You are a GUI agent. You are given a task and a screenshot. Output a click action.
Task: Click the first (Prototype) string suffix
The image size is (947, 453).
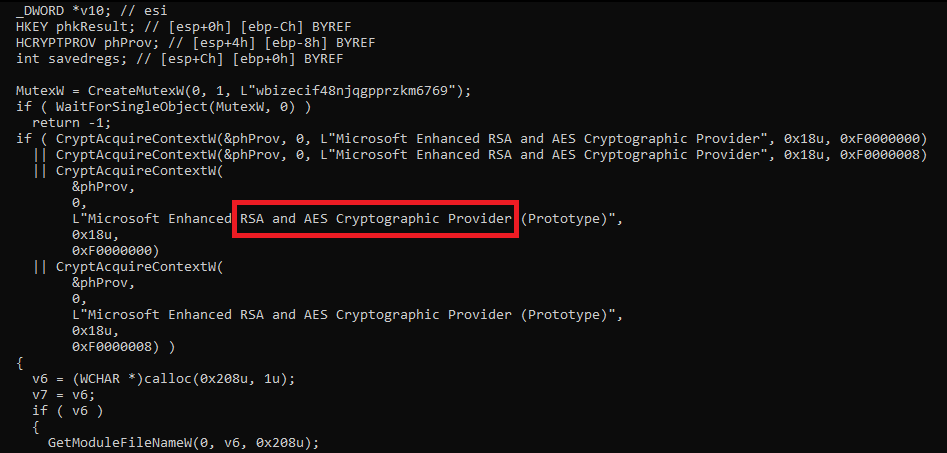pyautogui.click(x=563, y=219)
